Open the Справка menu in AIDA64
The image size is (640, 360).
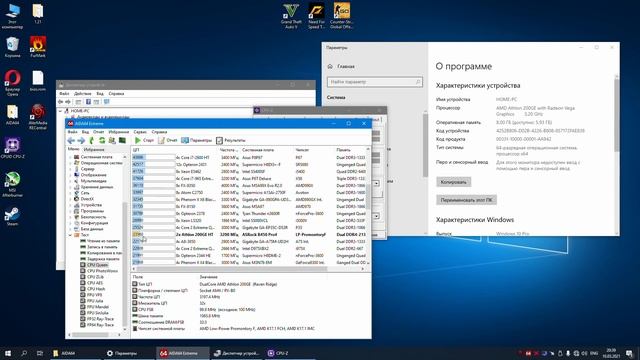click(x=159, y=132)
